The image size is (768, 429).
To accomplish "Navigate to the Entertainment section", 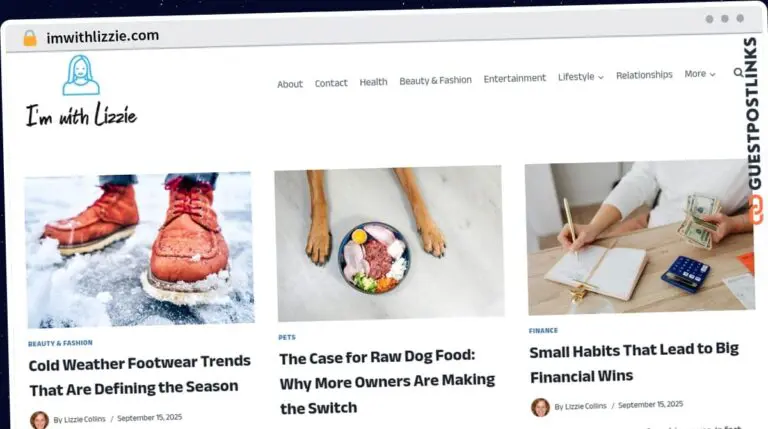I will [x=514, y=78].
